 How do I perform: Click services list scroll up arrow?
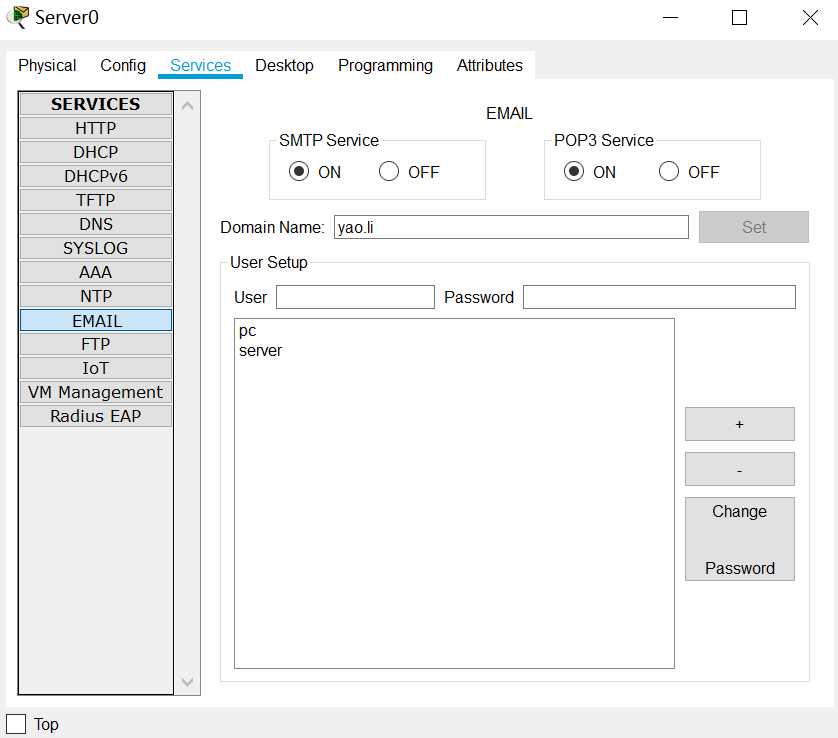tap(187, 106)
